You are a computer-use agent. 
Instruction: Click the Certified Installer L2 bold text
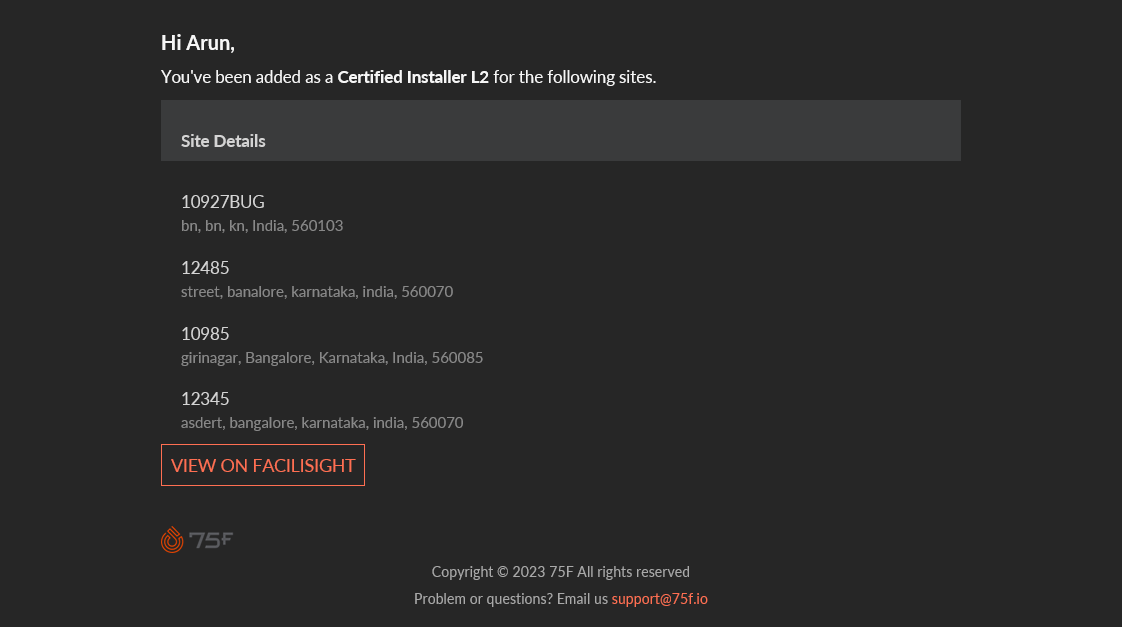[413, 77]
